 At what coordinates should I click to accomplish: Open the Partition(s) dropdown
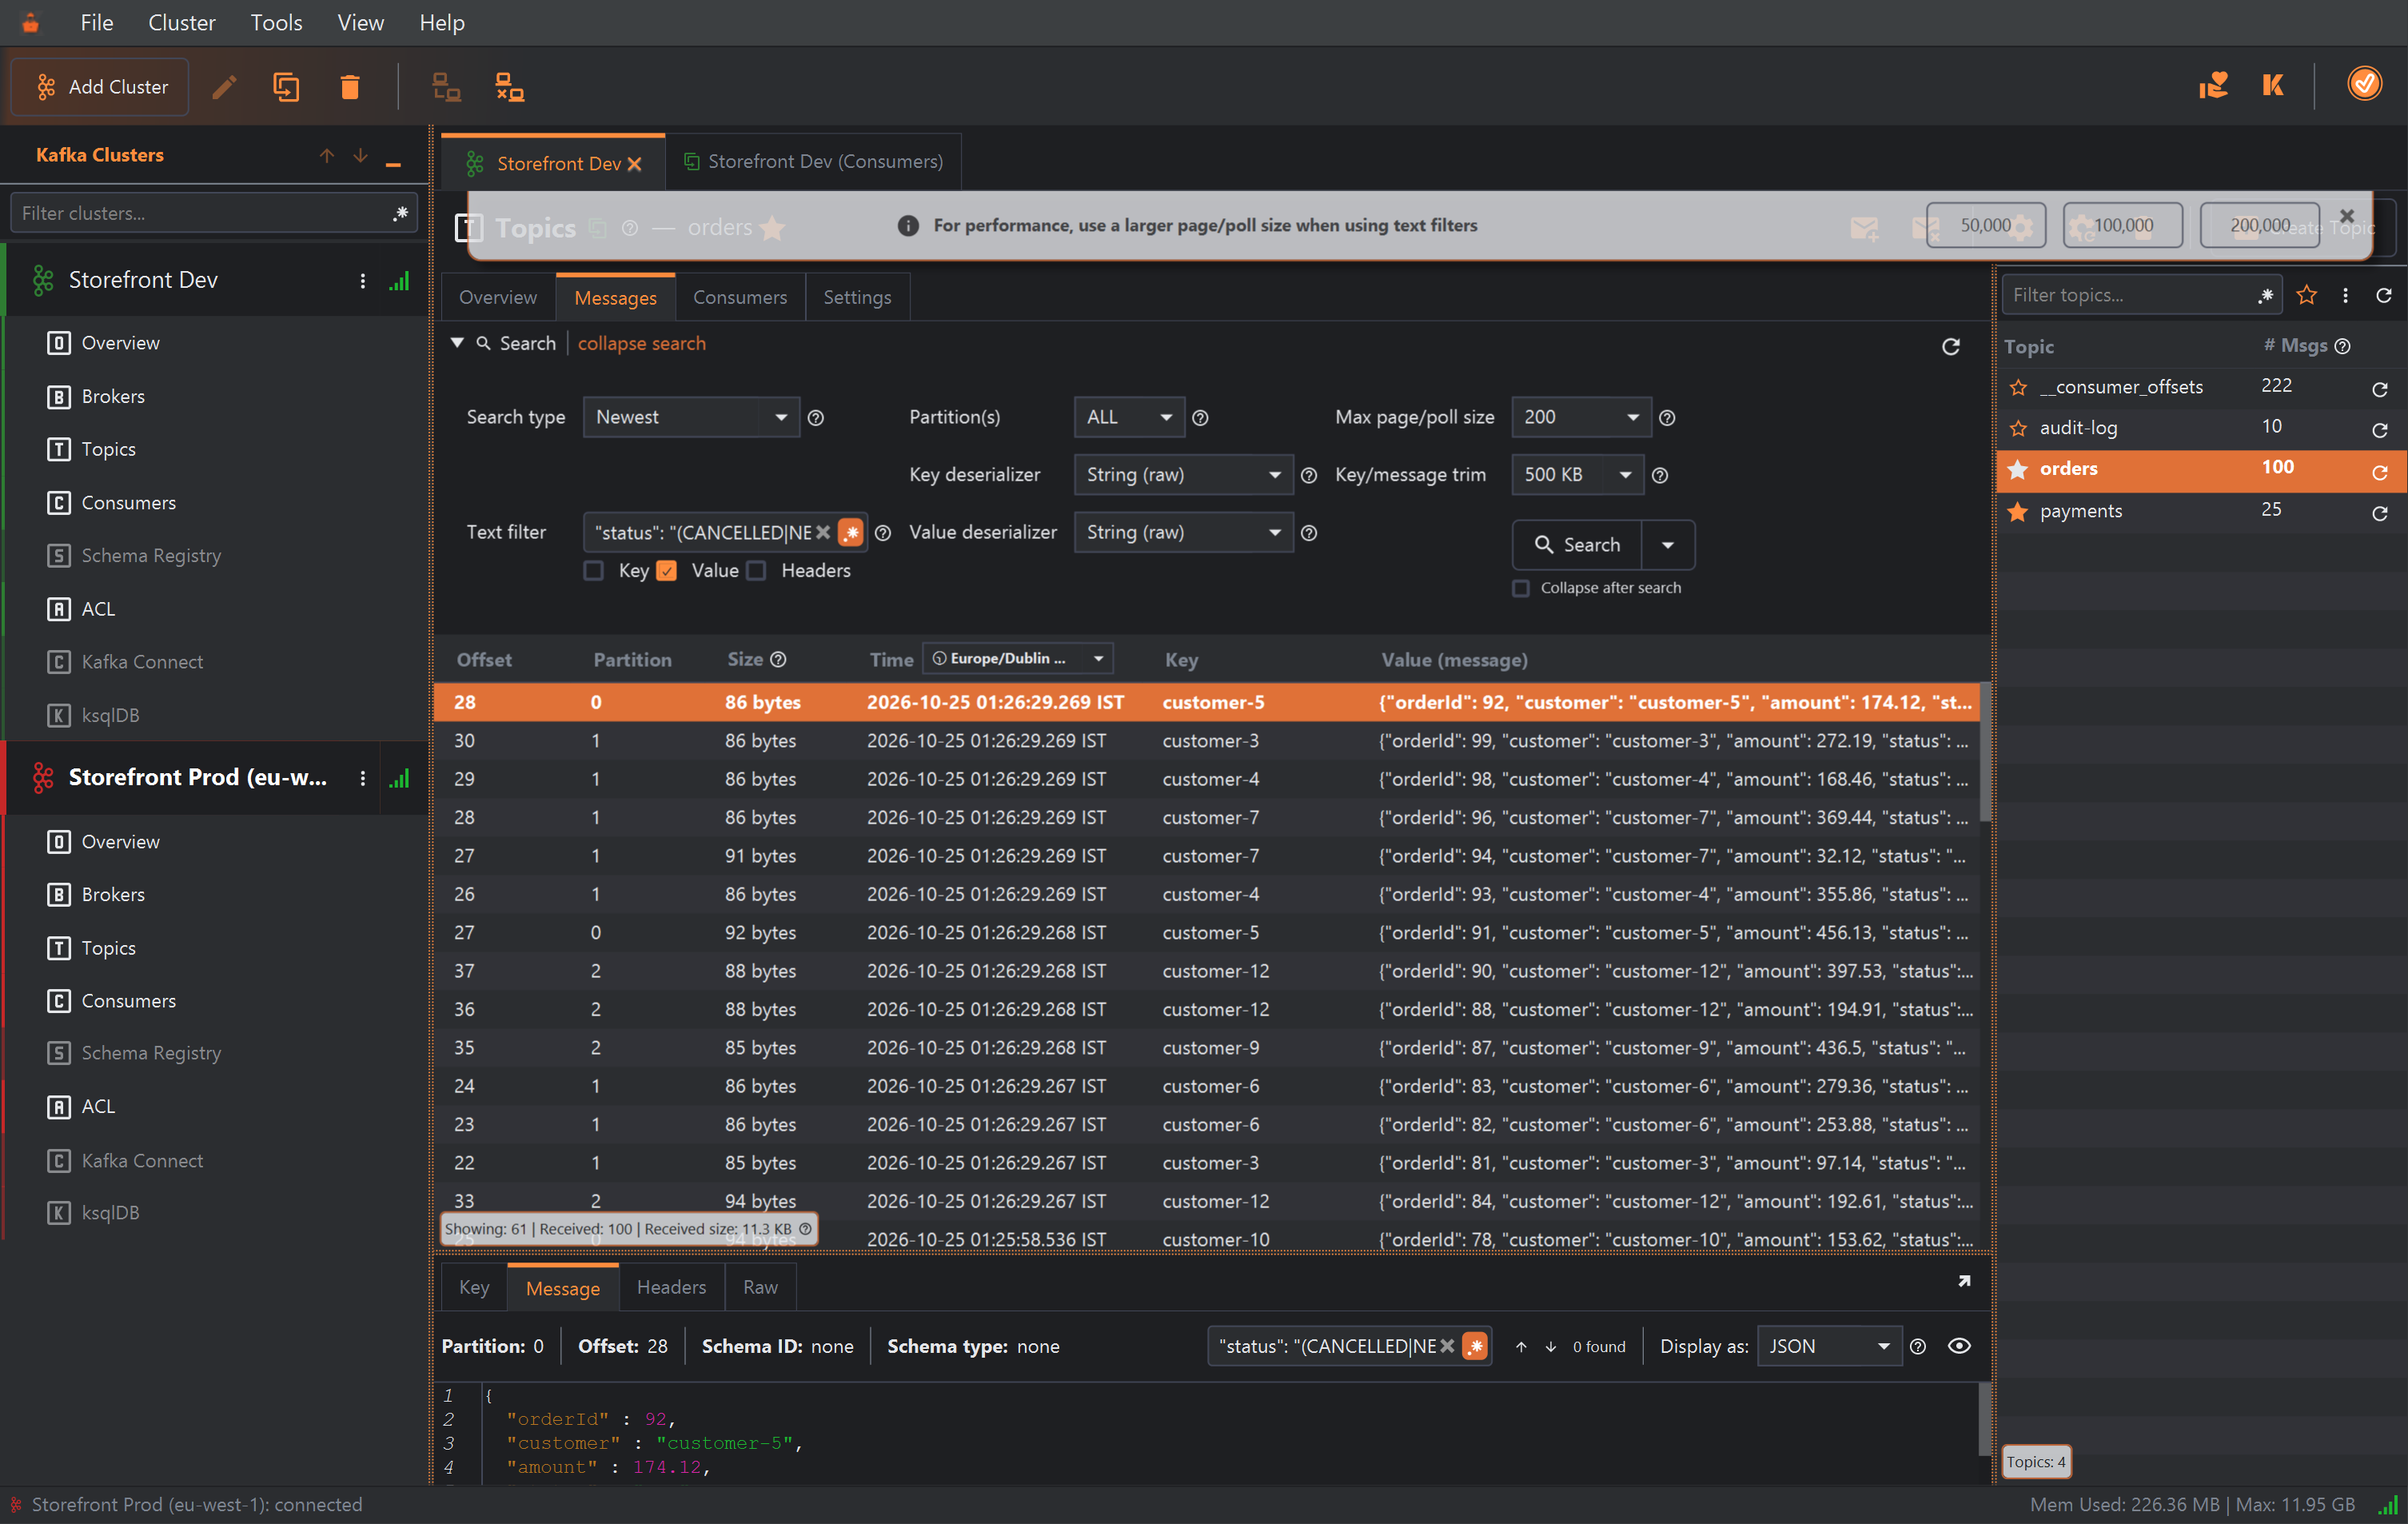coord(1128,417)
